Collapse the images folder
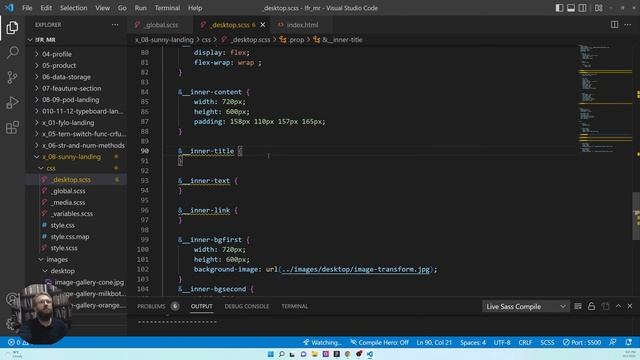 (x=76, y=260)
